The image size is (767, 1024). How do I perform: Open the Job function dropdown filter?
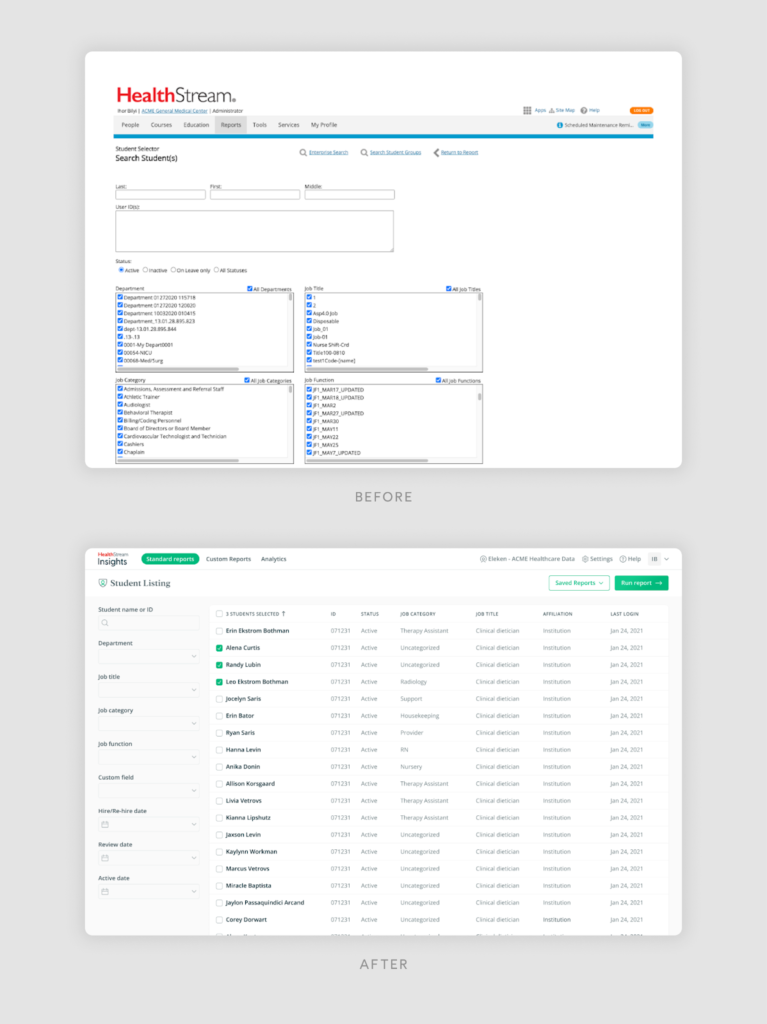point(148,757)
